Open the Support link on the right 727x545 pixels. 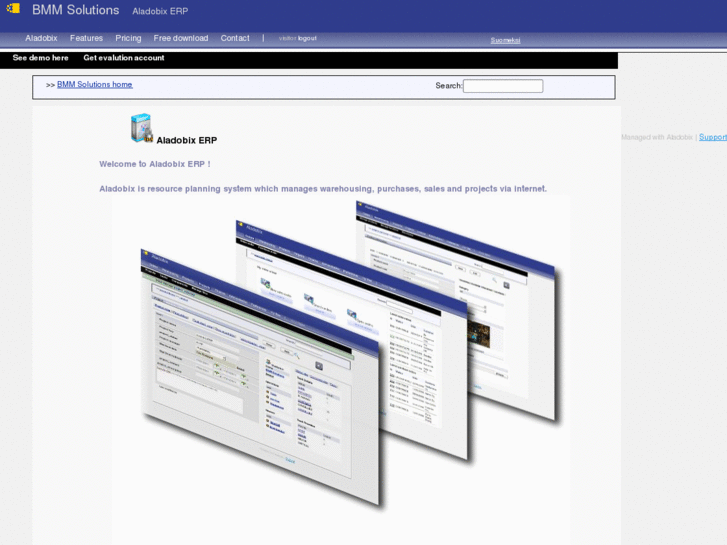(713, 137)
